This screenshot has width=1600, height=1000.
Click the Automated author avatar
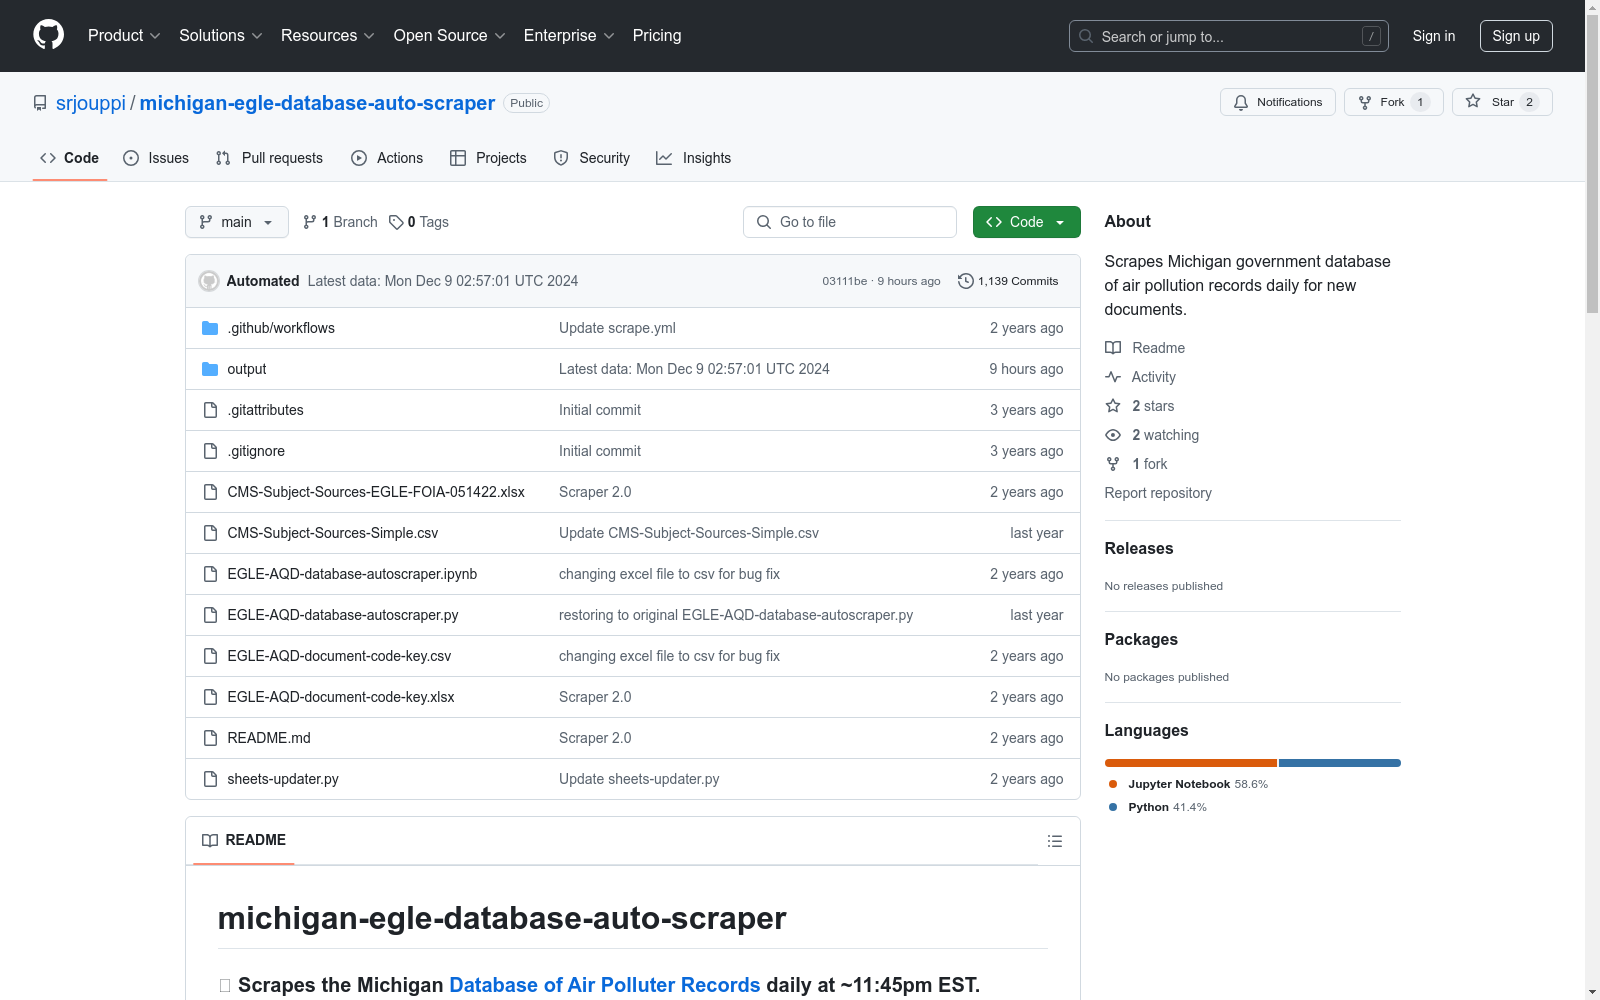click(x=209, y=281)
